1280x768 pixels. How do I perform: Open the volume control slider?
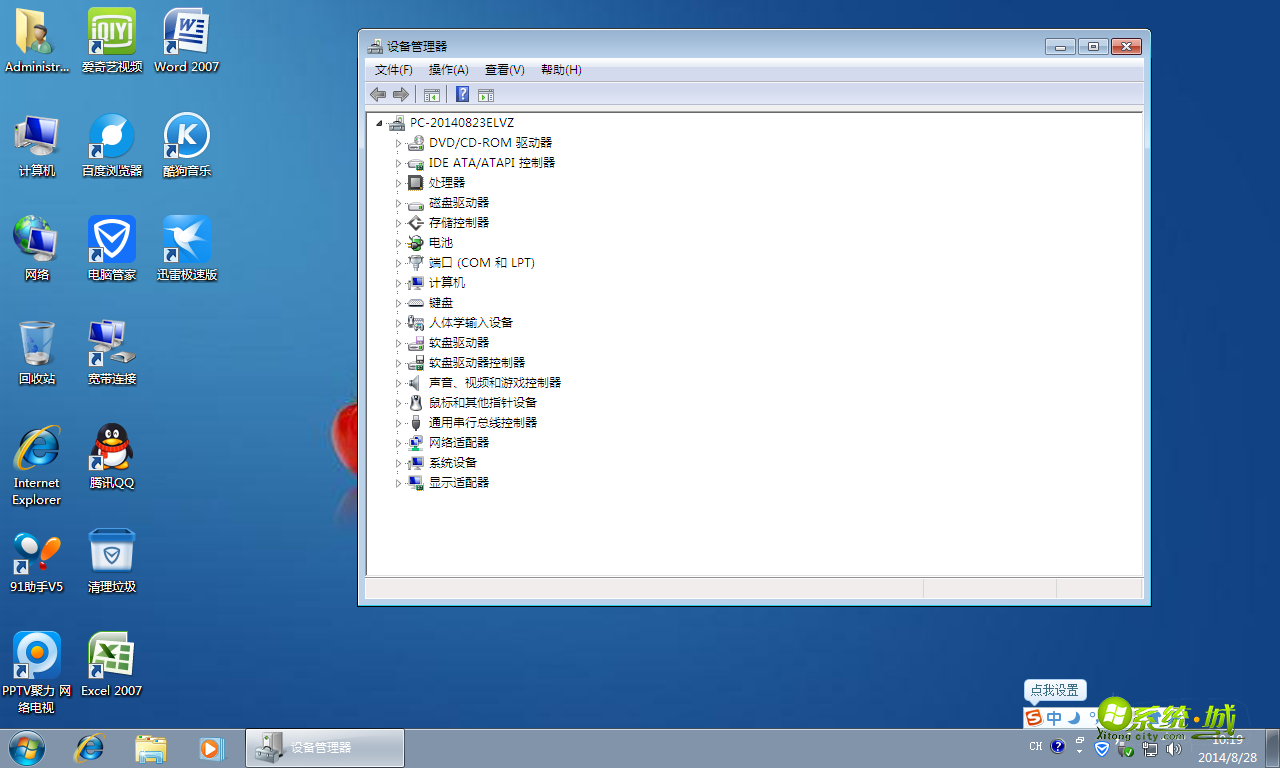coord(1172,748)
